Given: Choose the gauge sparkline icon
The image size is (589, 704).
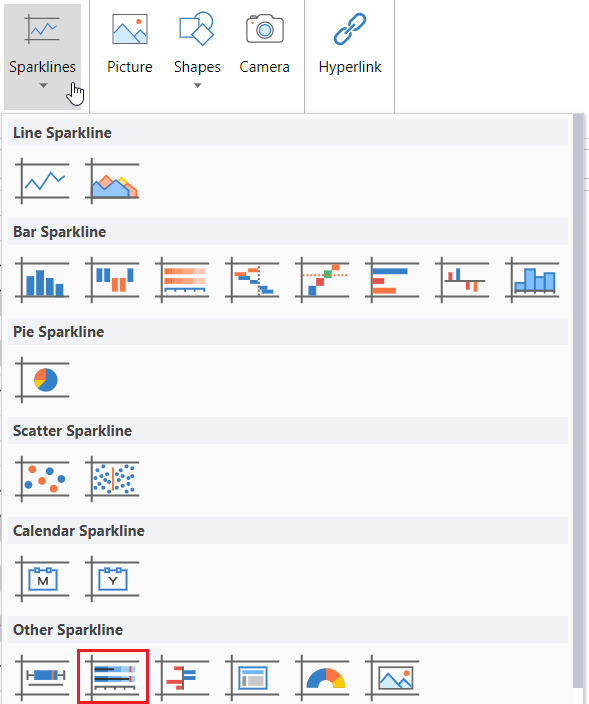Looking at the screenshot, I should (322, 678).
